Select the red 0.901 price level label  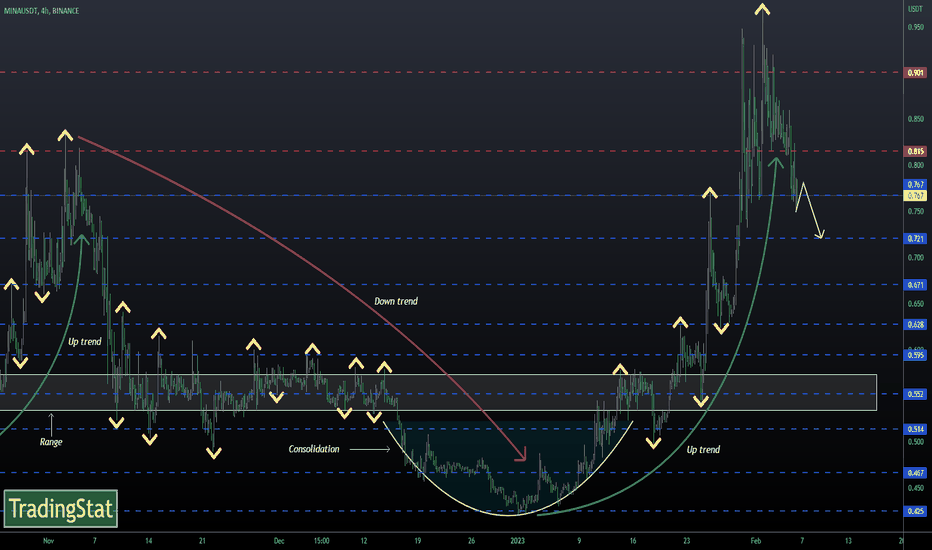point(915,73)
